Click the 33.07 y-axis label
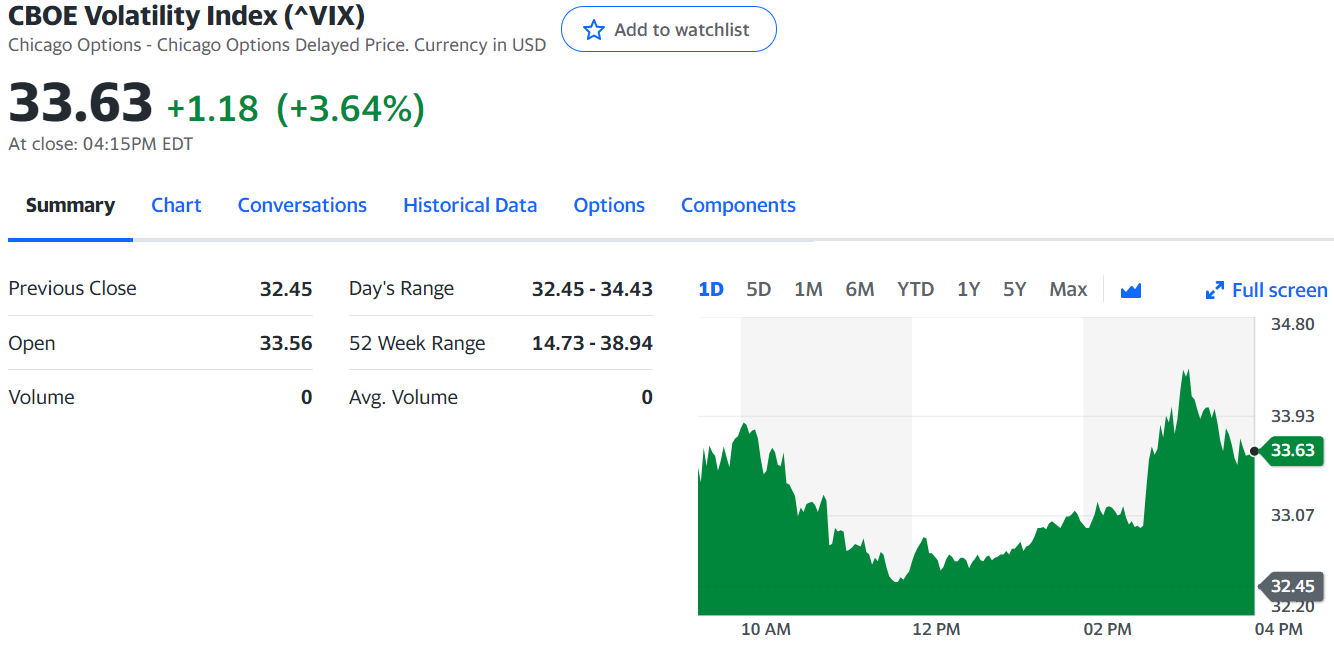The height and width of the screenshot is (647, 1334). (x=1293, y=515)
